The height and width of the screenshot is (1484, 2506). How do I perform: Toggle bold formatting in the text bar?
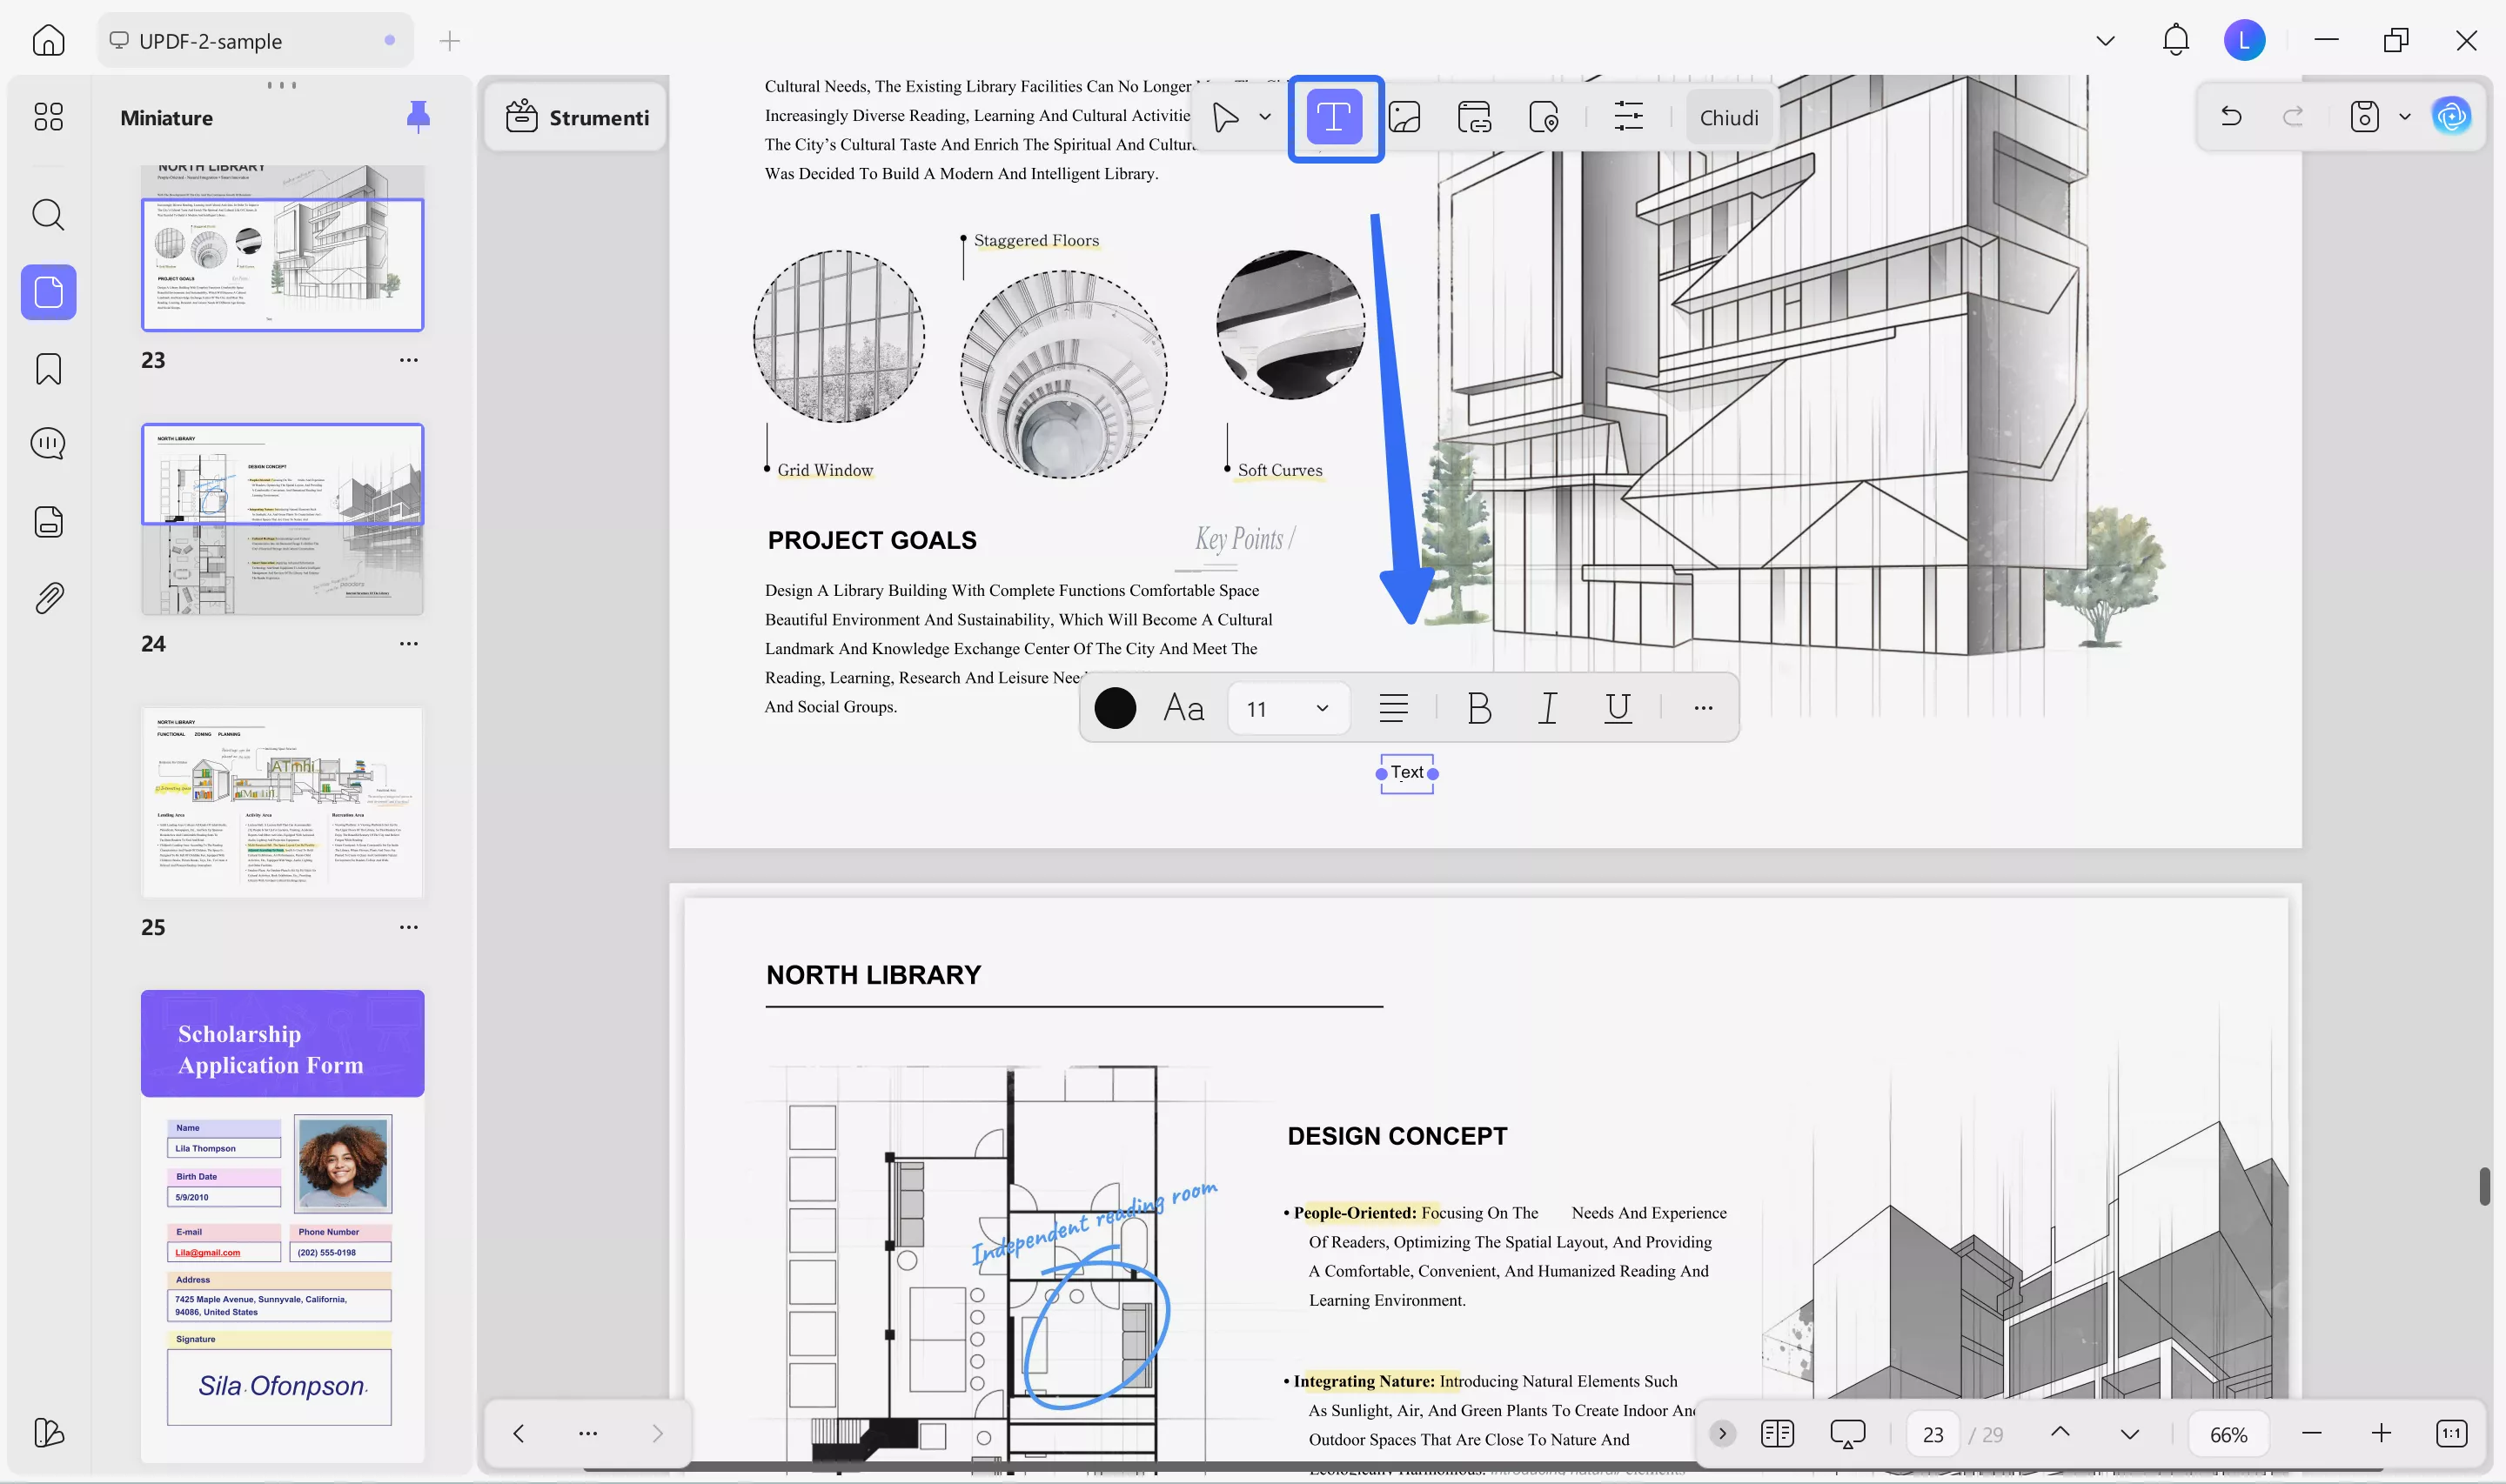coord(1478,708)
